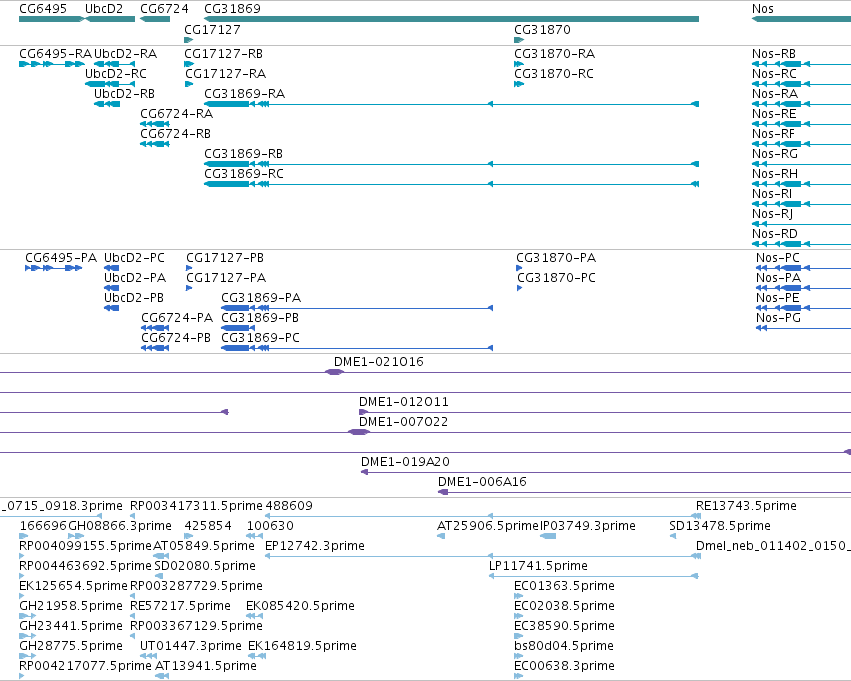The image size is (851, 681).
Task: Select transcript UbcD2-RC
Action: pos(116,74)
